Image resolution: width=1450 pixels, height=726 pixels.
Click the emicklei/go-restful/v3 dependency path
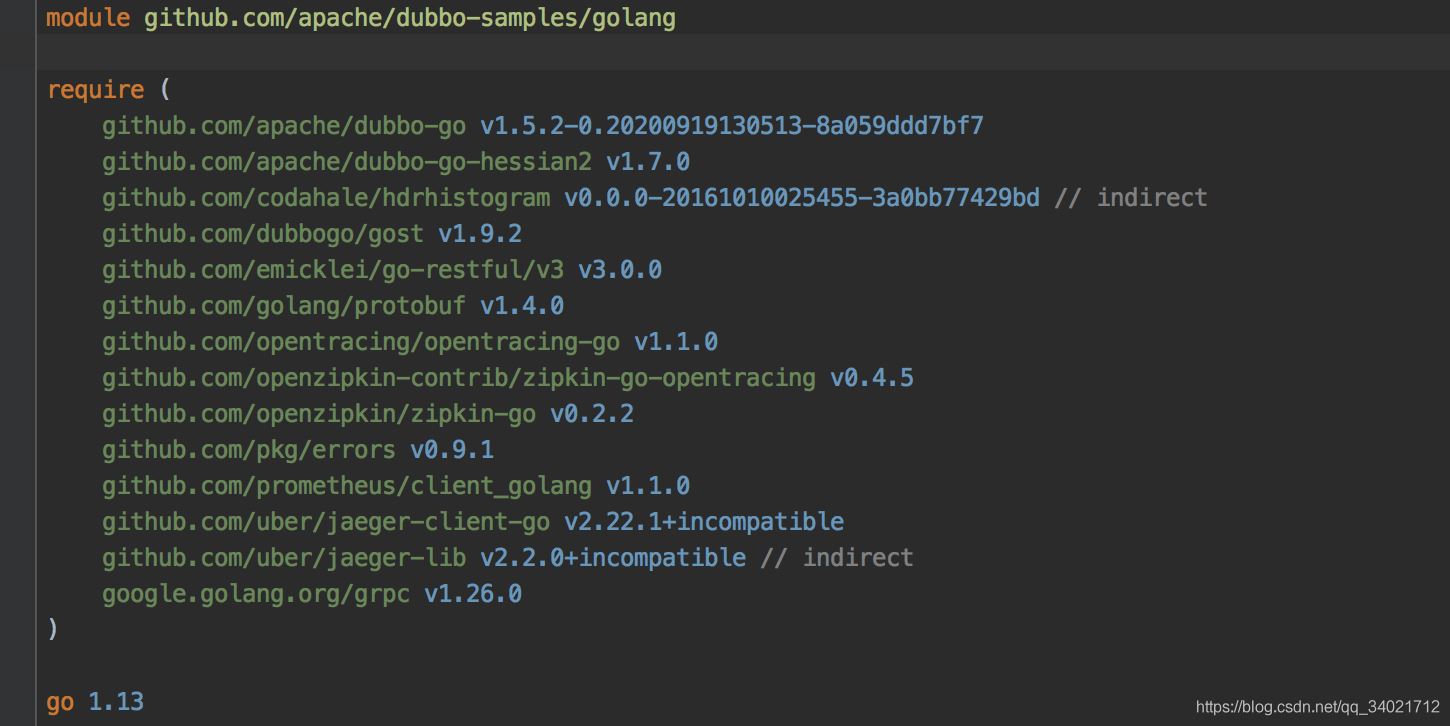[332, 270]
